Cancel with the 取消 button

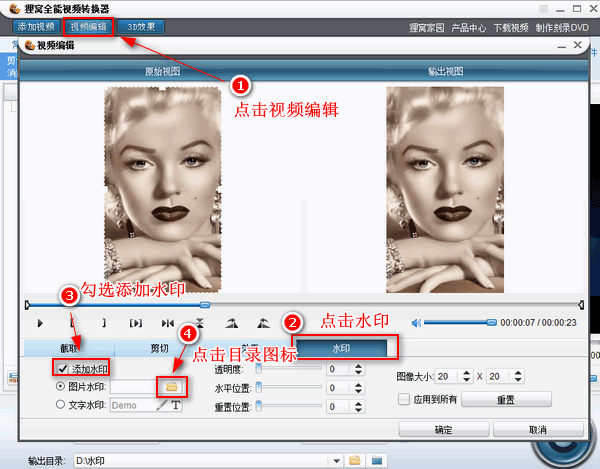538,429
